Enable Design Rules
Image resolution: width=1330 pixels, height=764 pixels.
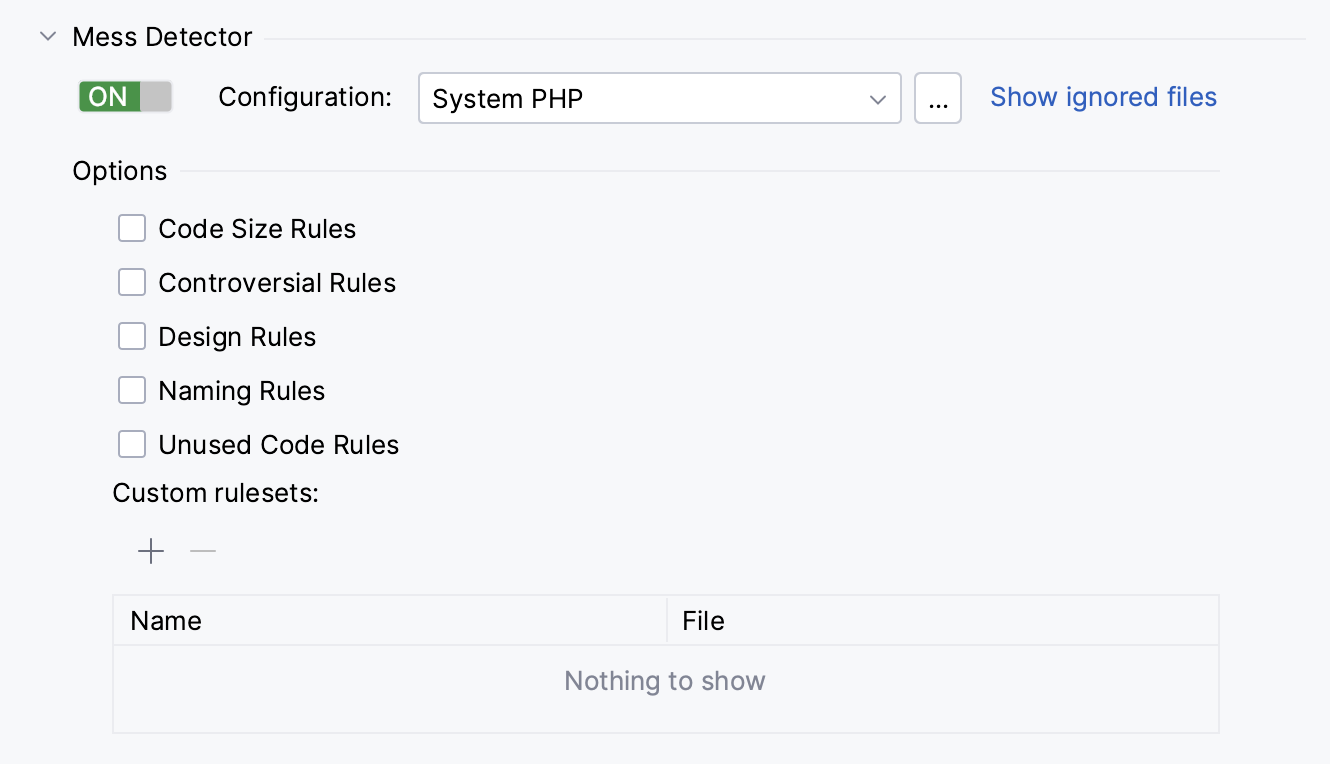click(131, 336)
